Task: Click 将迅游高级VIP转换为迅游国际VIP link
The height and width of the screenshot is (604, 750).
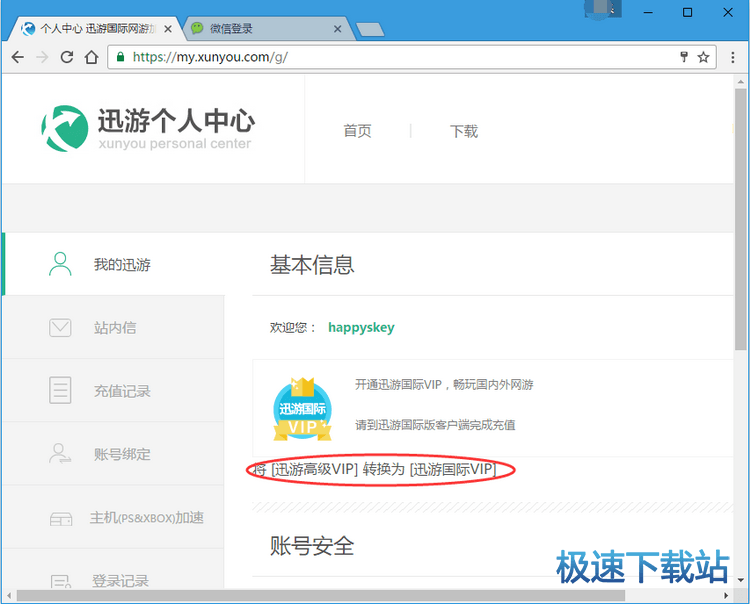Action: (375, 469)
